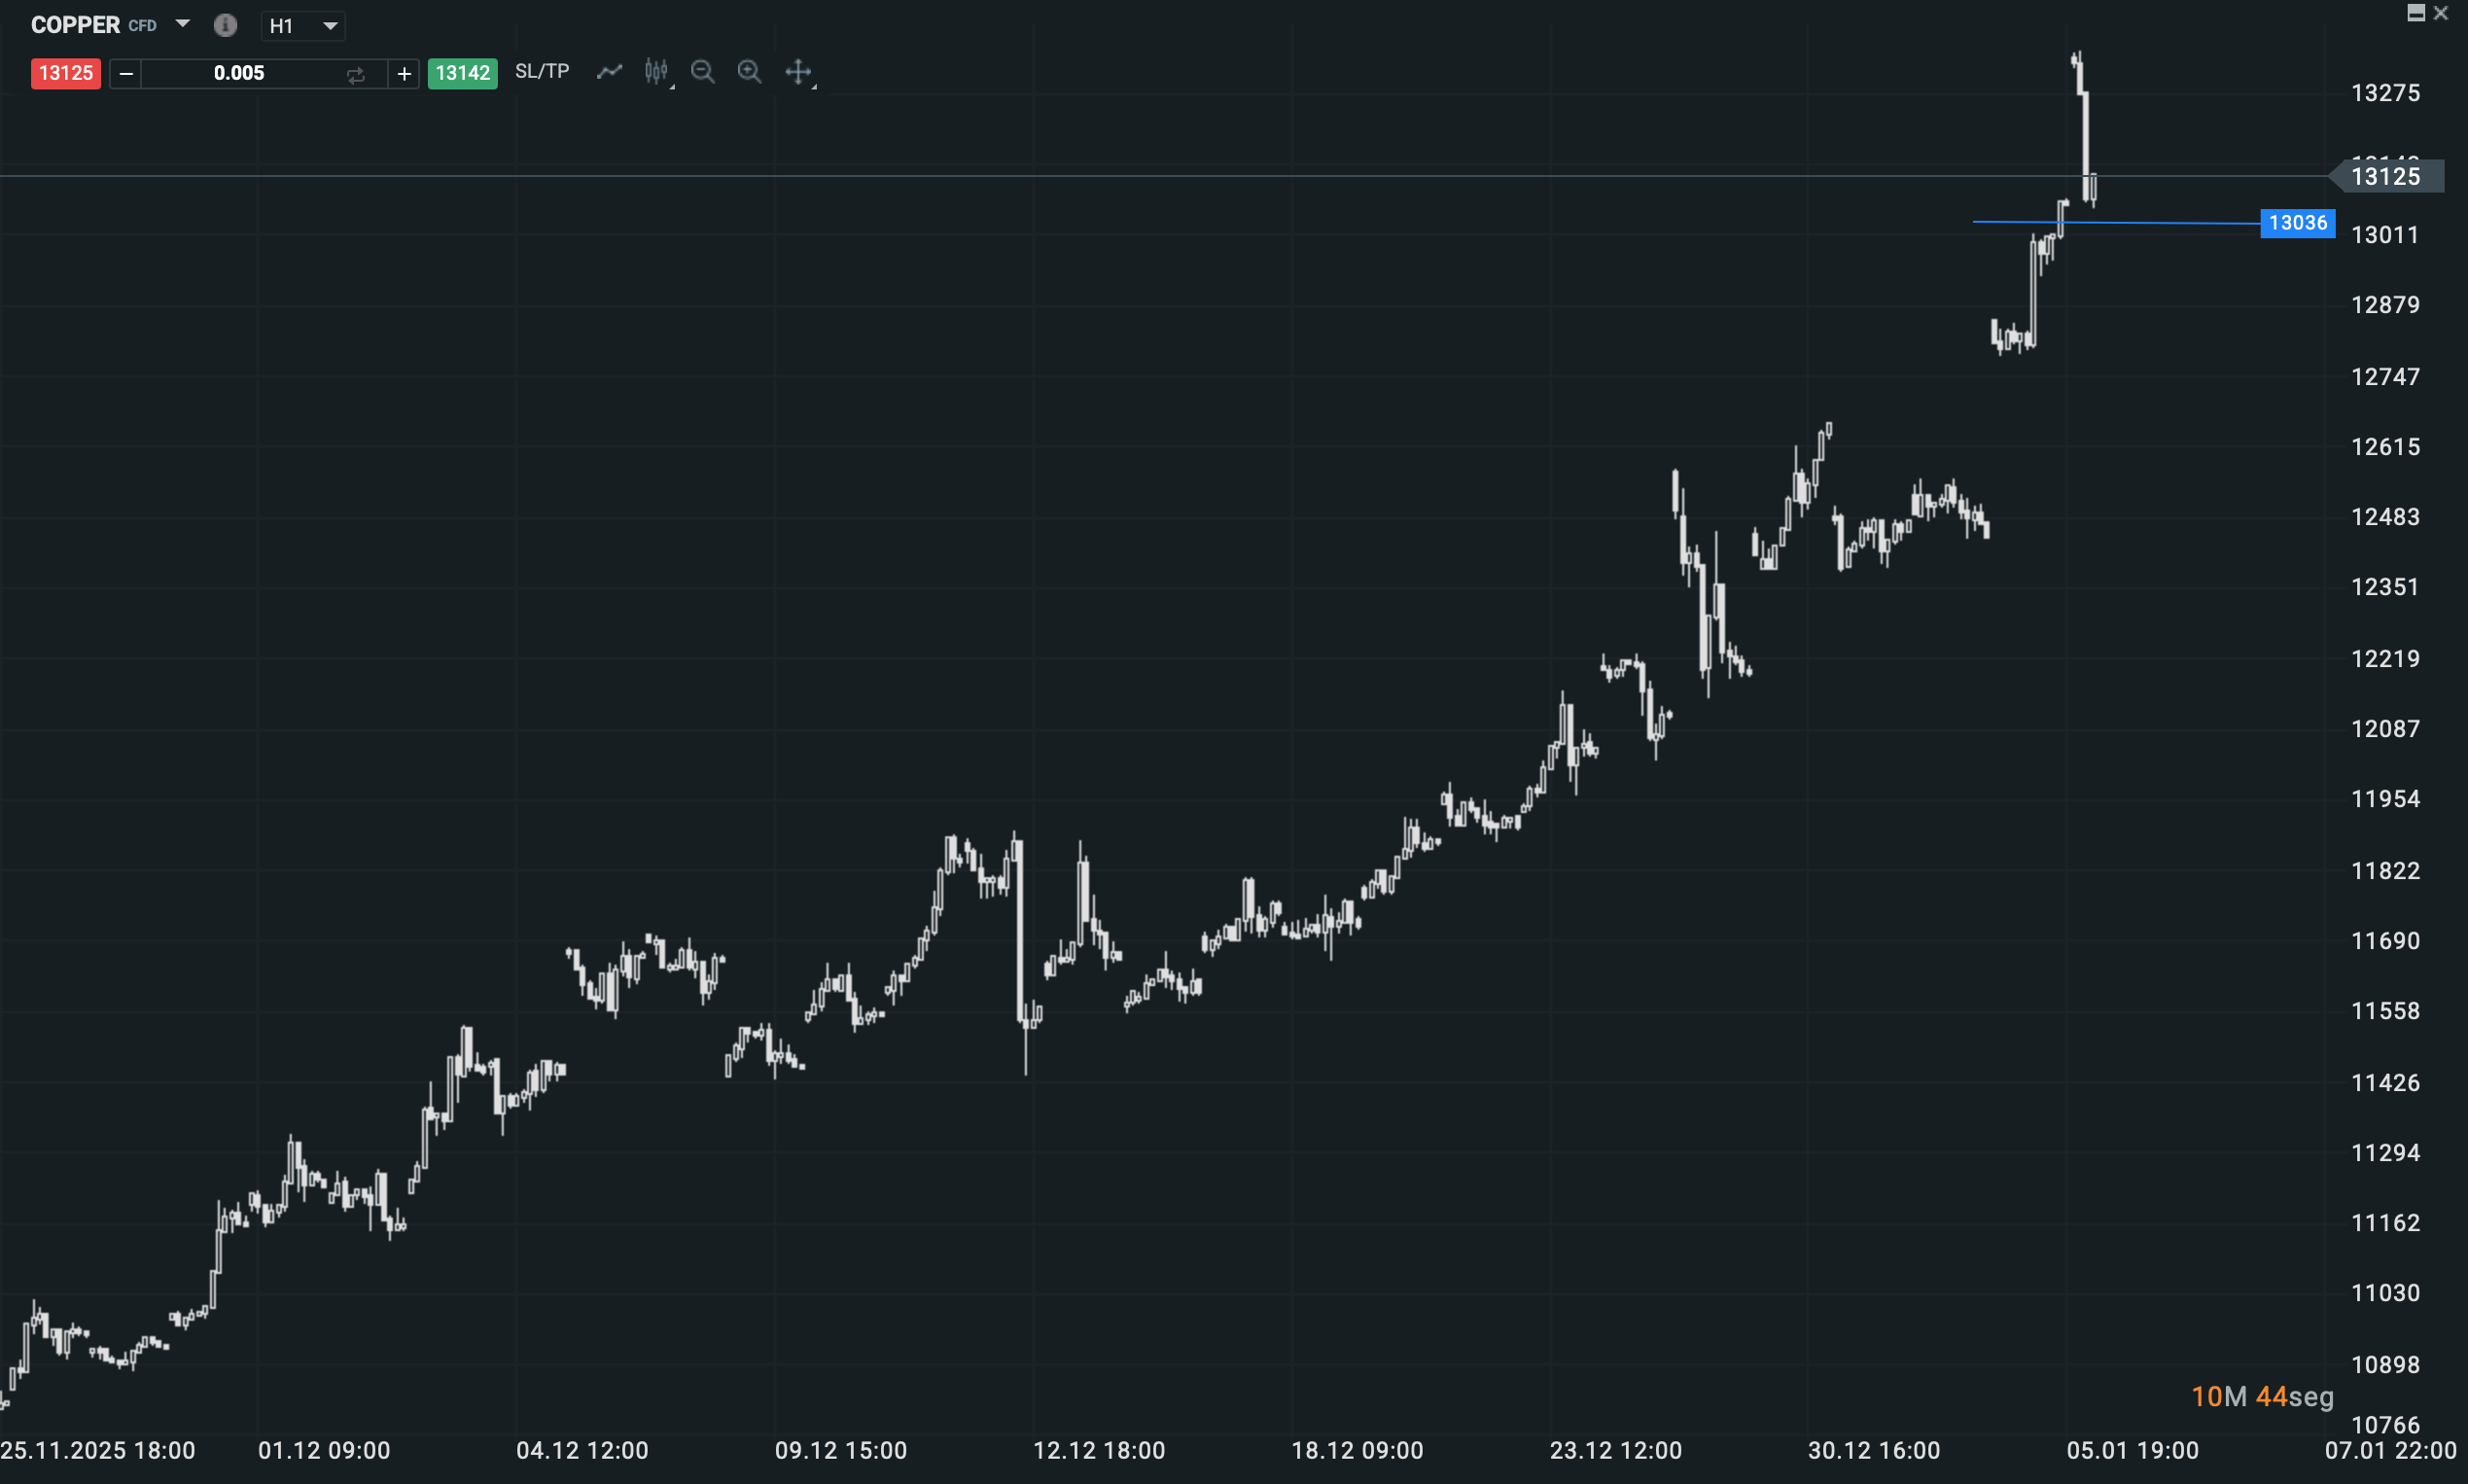The image size is (2468, 1484).
Task: Close the chart panel
Action: 2441,13
